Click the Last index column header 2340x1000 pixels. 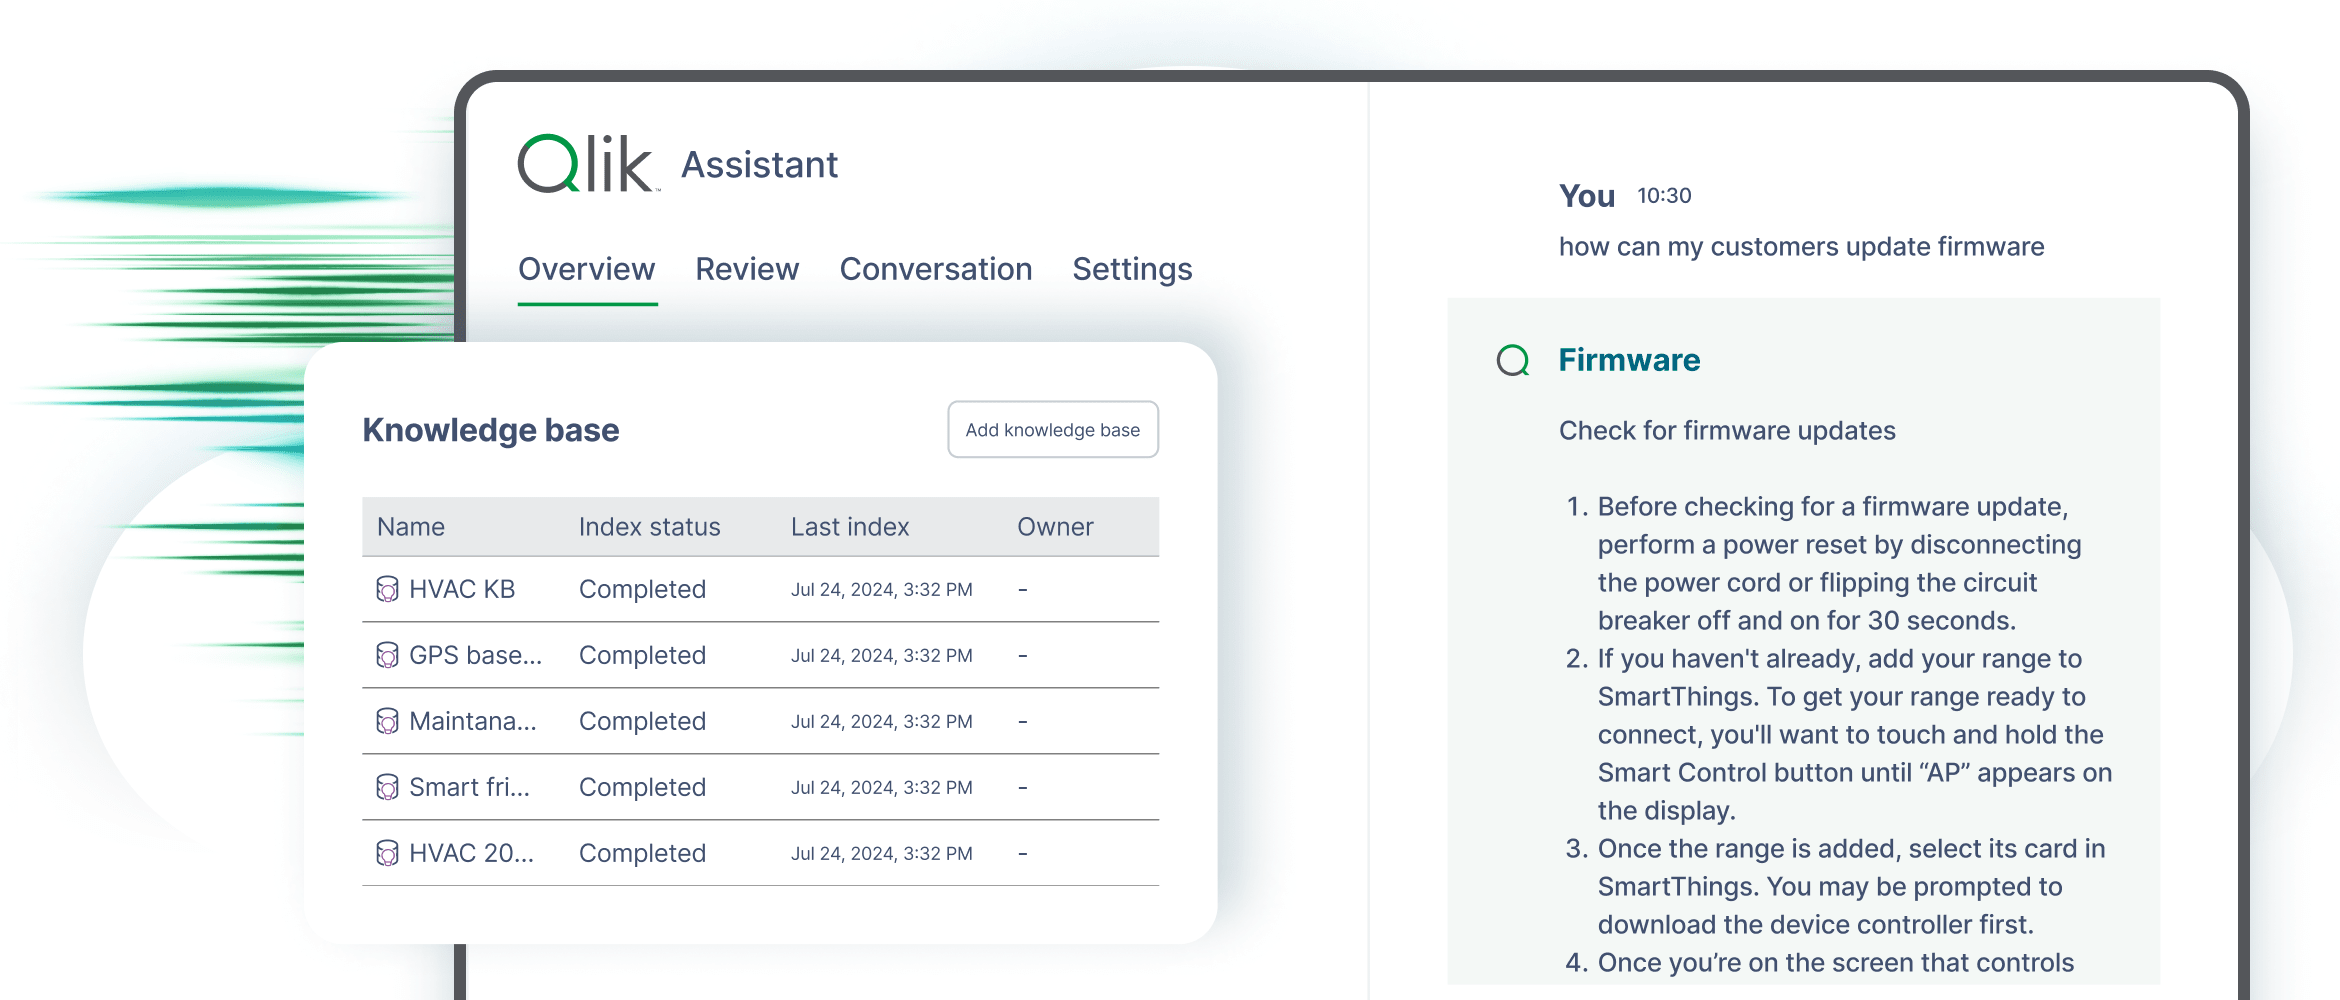click(850, 527)
